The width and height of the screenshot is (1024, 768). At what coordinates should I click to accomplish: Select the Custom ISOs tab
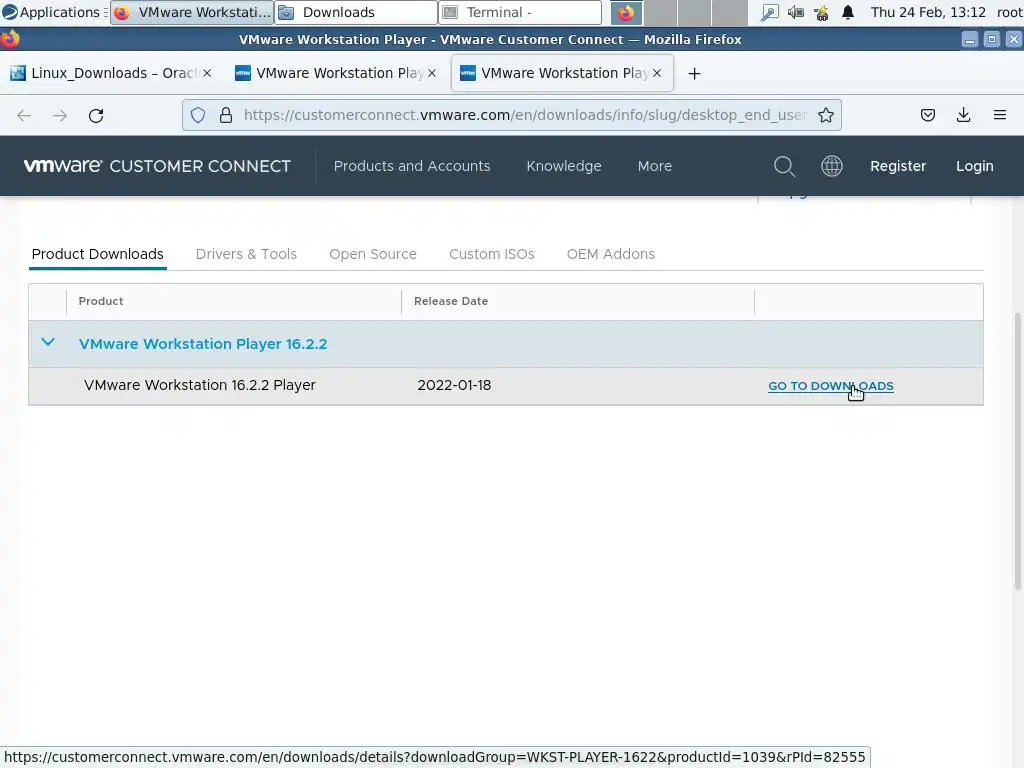tap(491, 254)
